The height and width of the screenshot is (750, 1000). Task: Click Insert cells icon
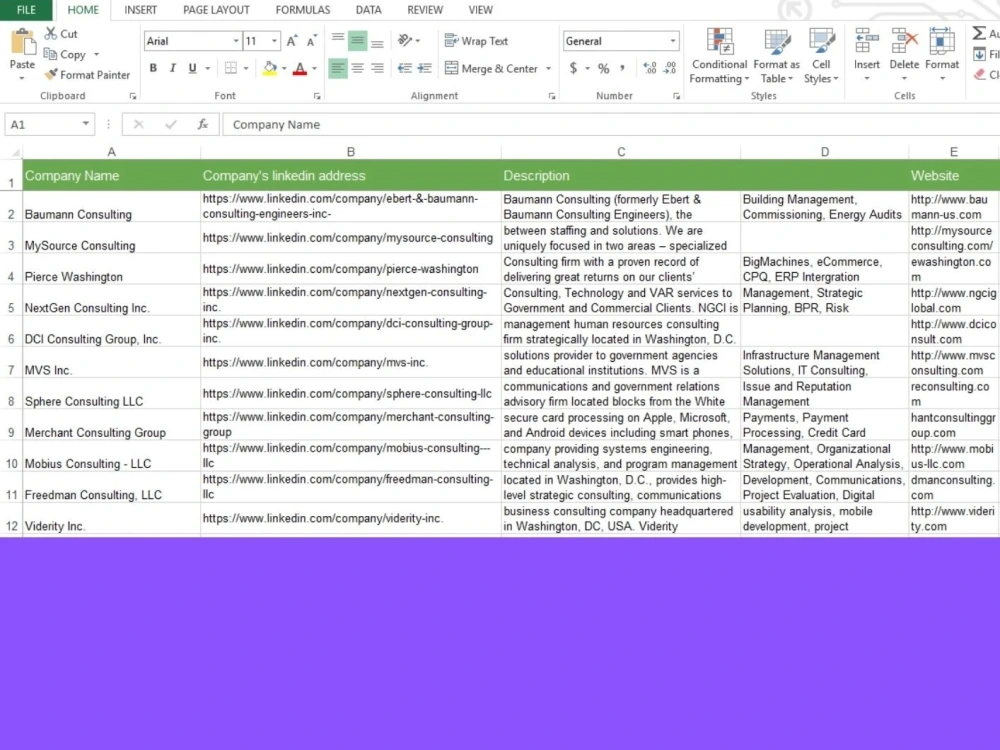pyautogui.click(x=867, y=41)
